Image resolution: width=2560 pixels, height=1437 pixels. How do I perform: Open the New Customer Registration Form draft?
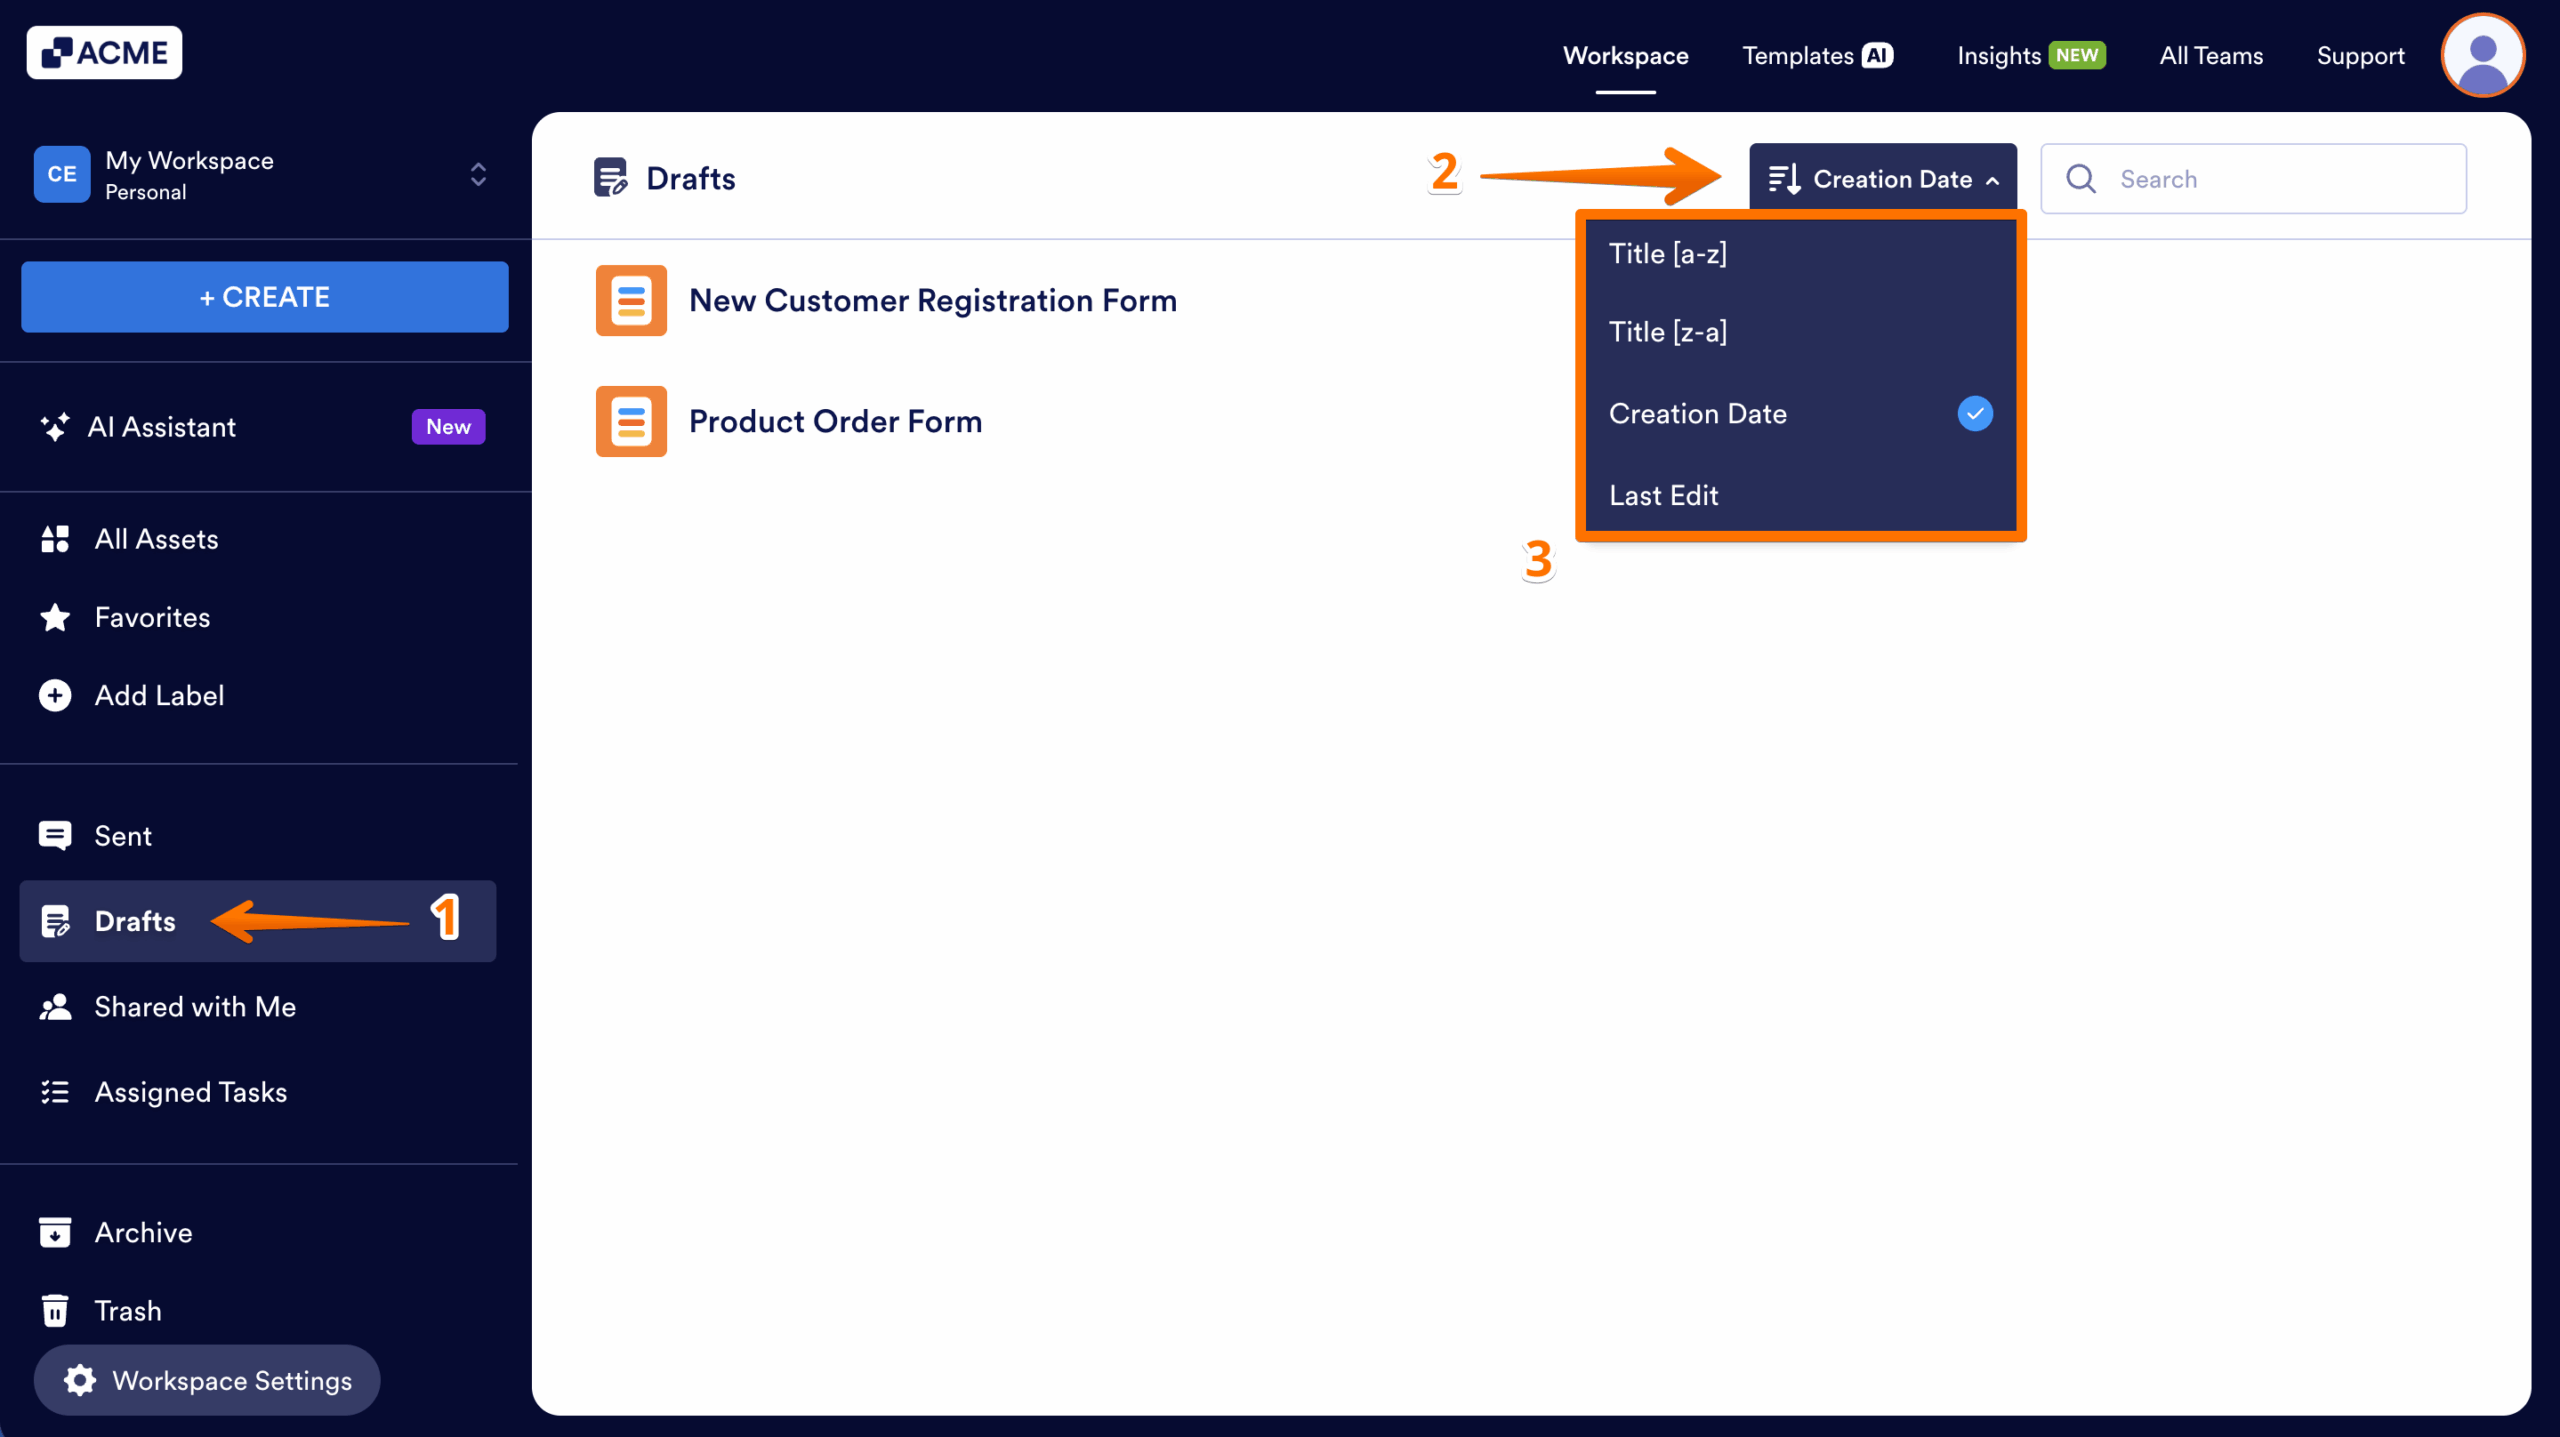(x=932, y=300)
